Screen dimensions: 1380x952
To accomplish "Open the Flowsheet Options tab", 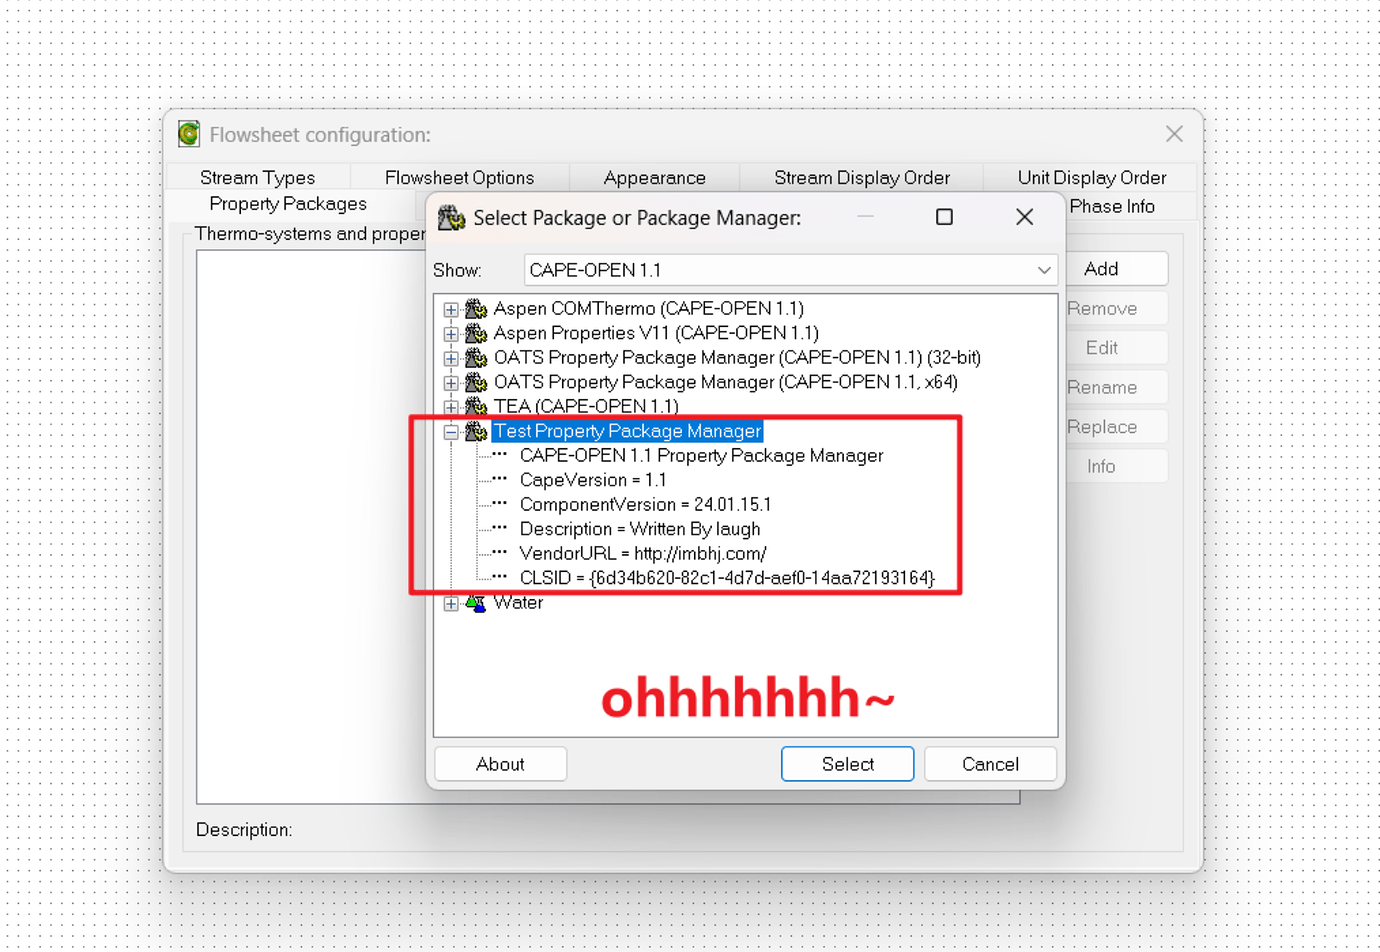I will [459, 178].
